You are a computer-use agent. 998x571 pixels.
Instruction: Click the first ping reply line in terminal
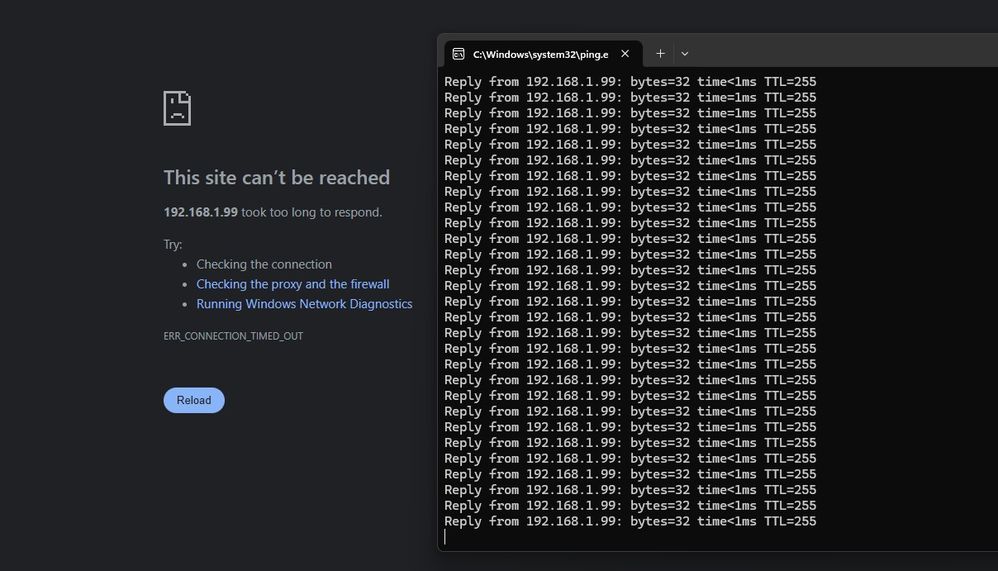point(630,82)
